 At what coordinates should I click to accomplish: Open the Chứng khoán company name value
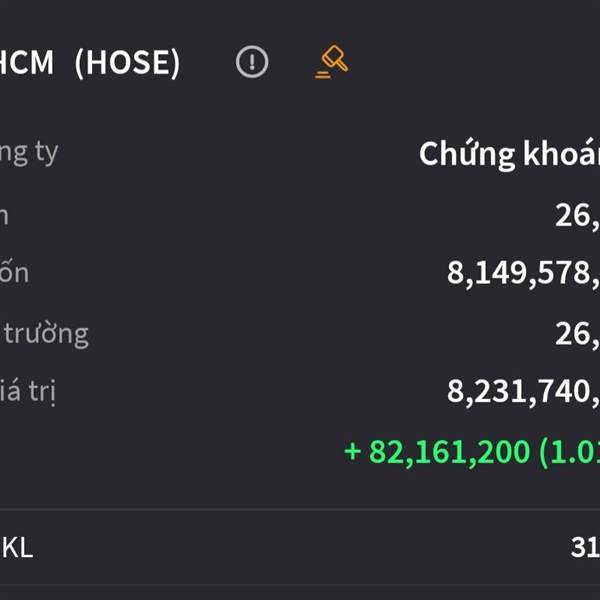(509, 154)
